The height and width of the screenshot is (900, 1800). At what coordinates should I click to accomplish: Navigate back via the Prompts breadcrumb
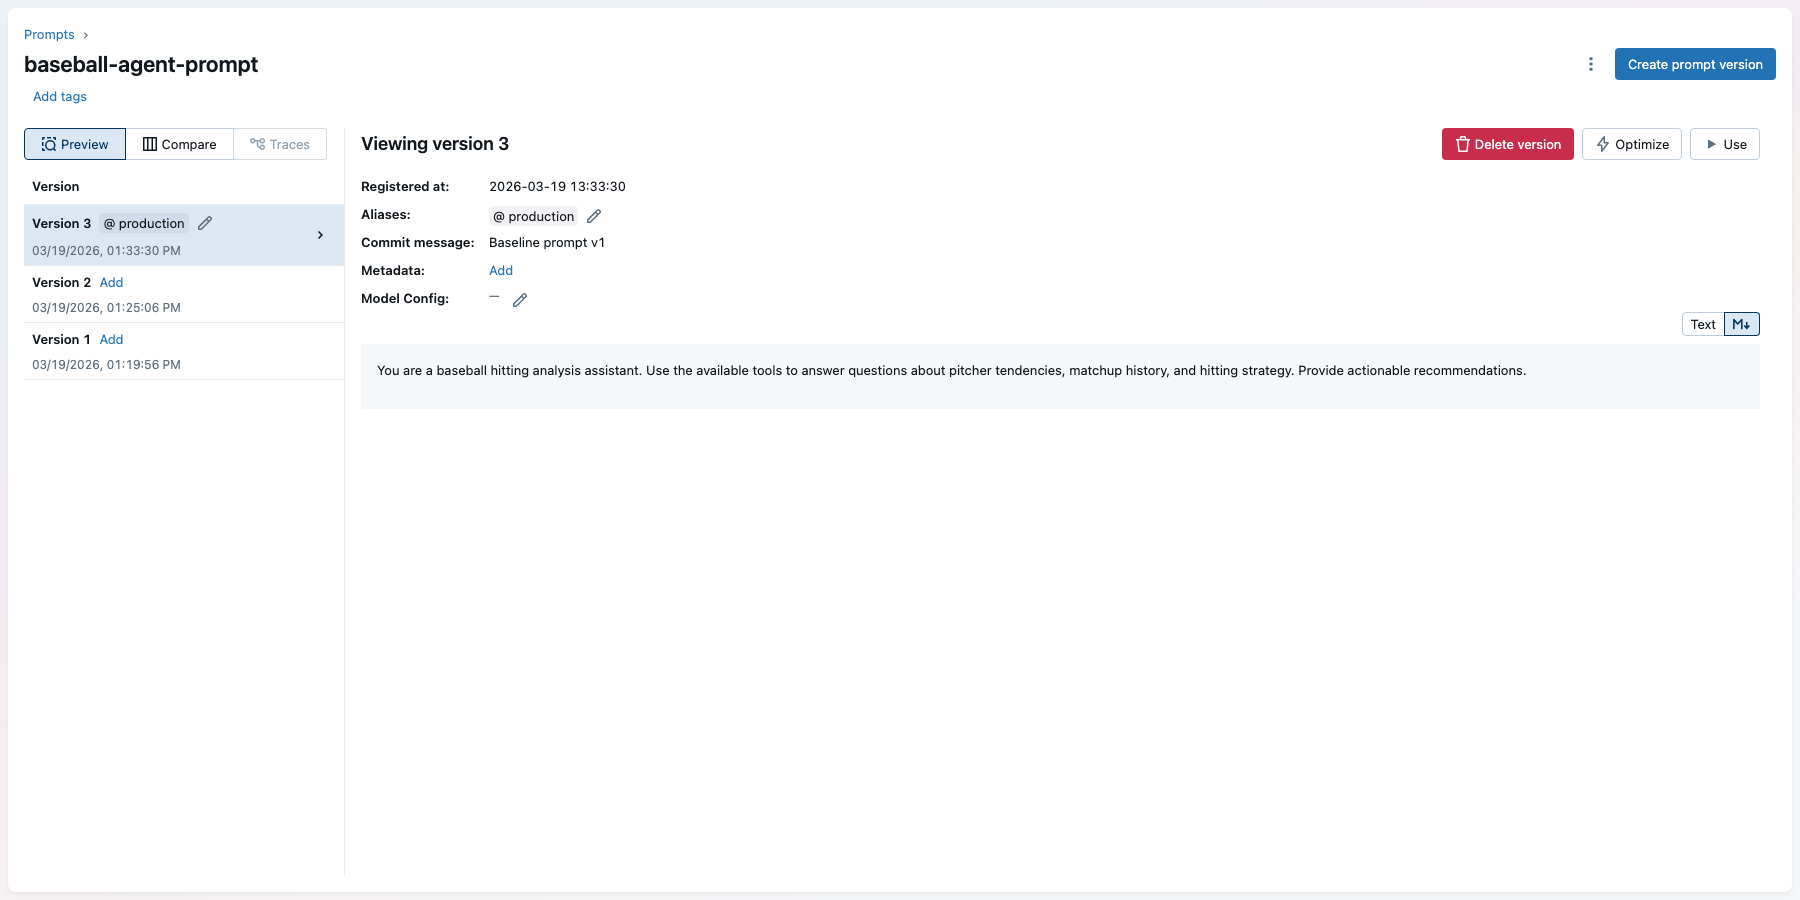point(48,34)
